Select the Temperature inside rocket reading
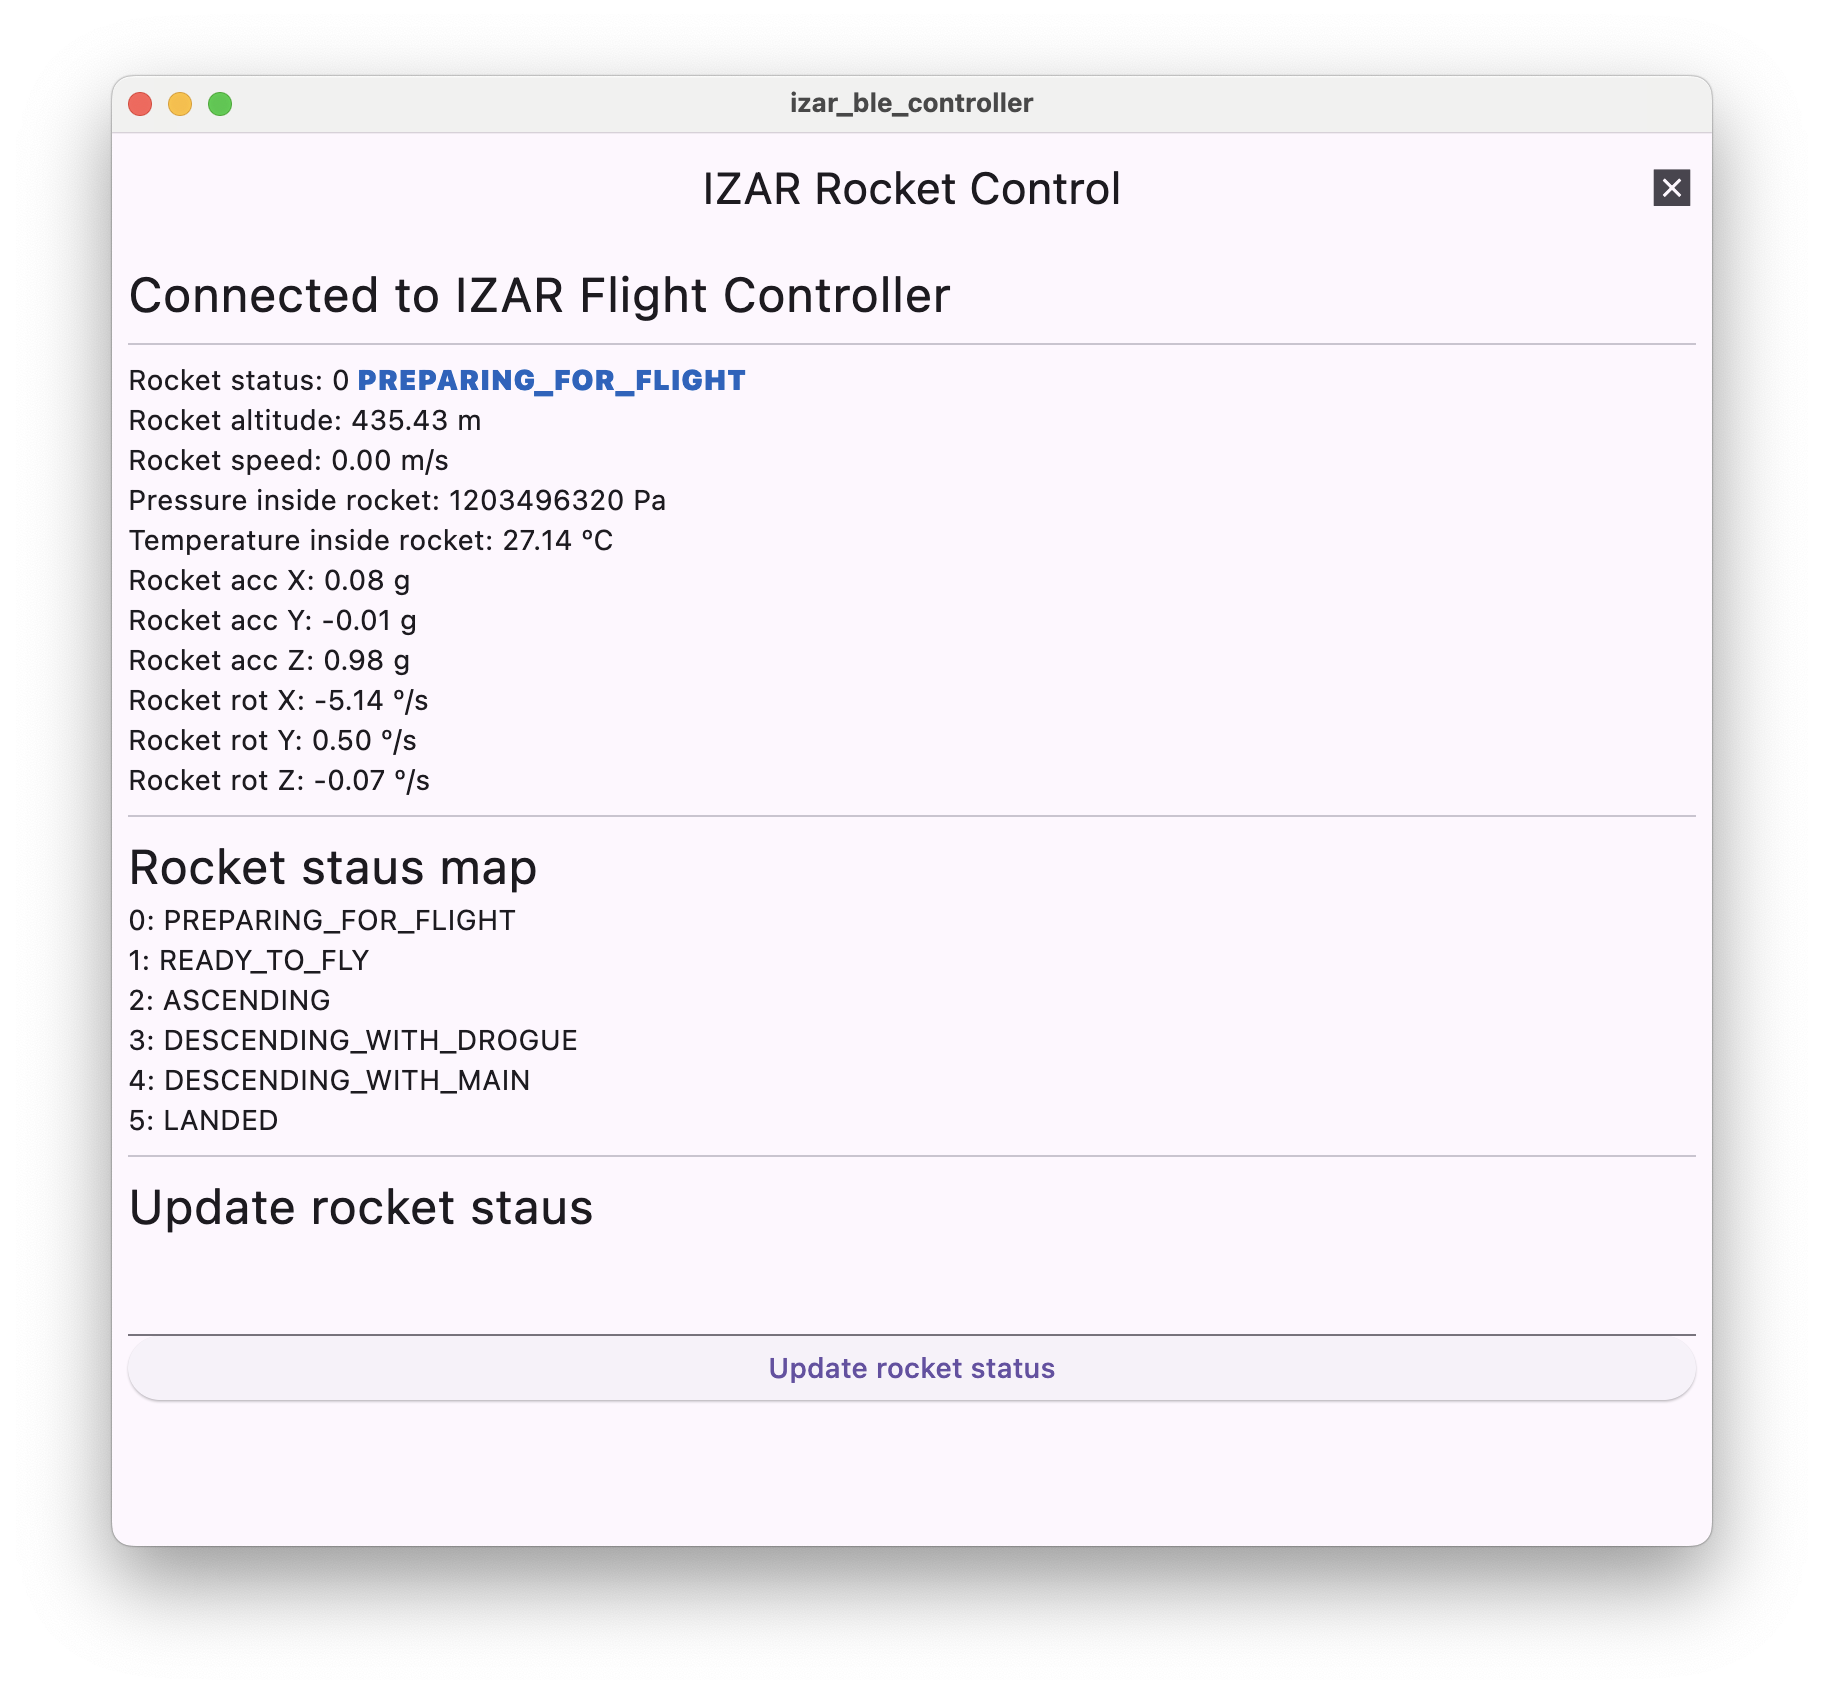 point(371,540)
